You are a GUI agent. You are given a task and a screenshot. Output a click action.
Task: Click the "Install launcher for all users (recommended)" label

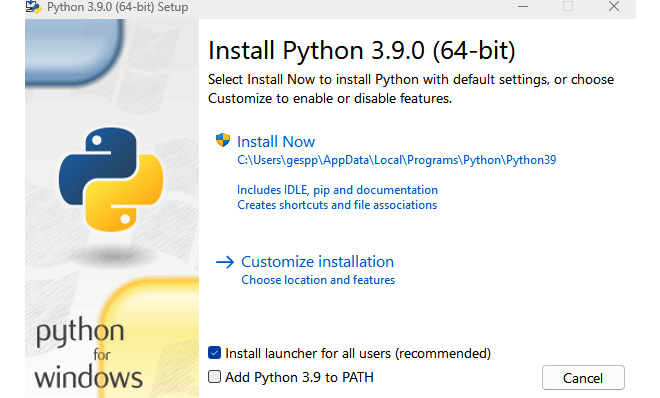[x=358, y=353]
